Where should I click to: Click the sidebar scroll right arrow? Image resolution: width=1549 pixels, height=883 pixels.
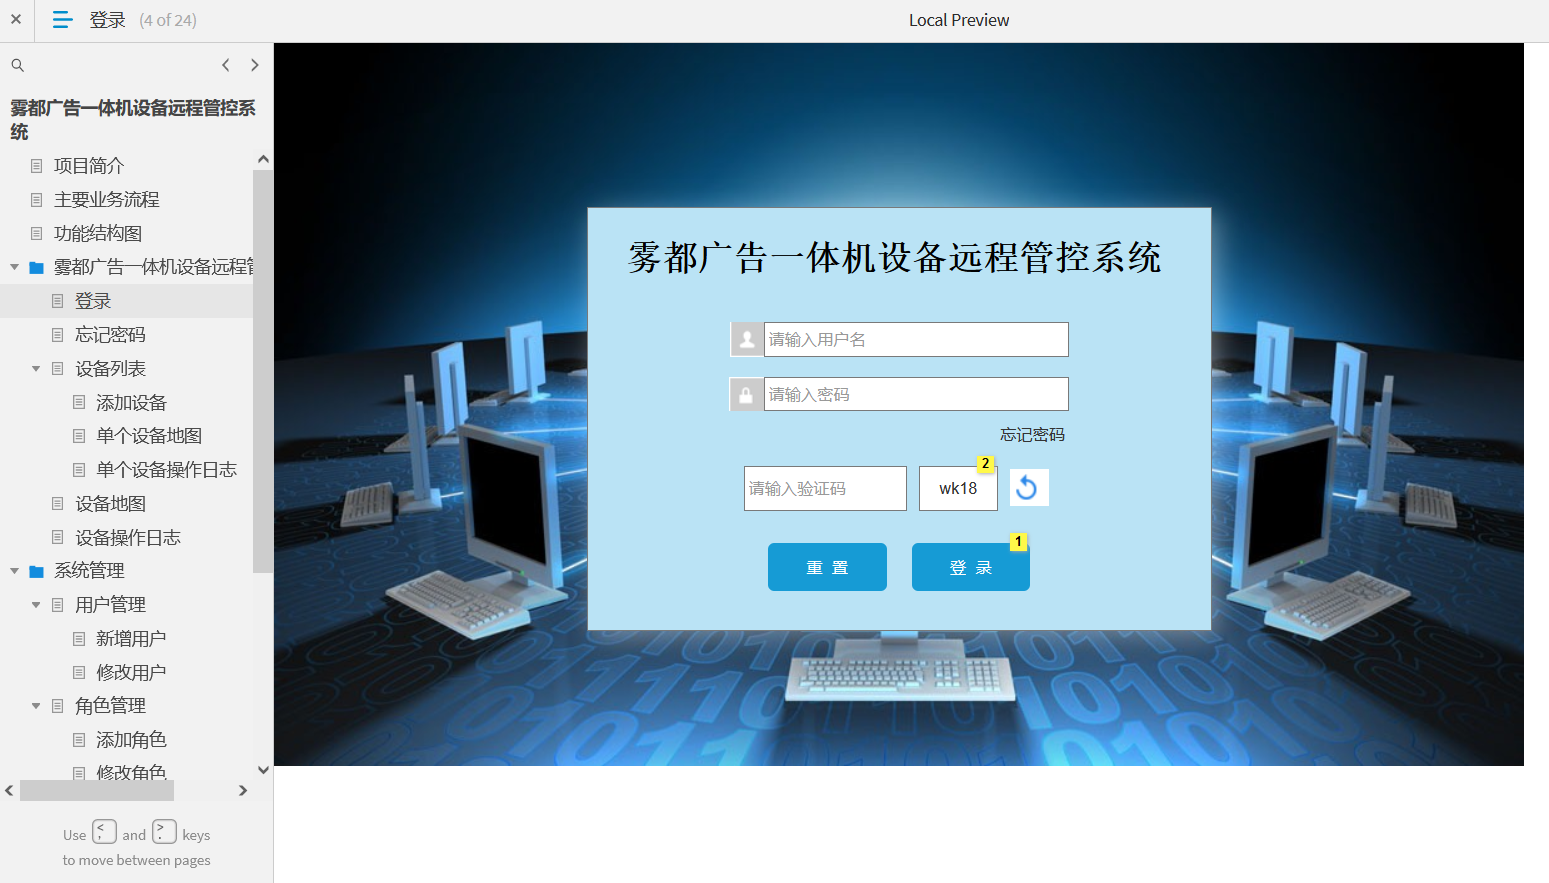click(243, 791)
